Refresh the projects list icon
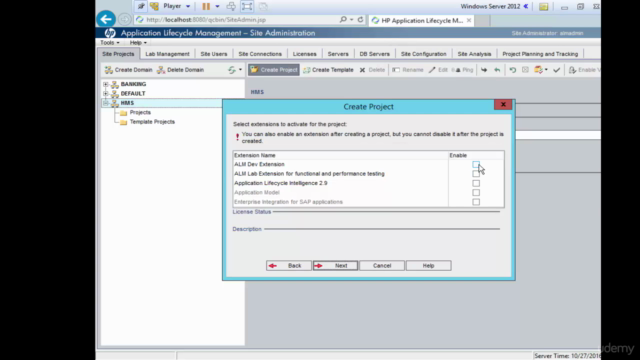This screenshot has width=640, height=360. coord(232,70)
